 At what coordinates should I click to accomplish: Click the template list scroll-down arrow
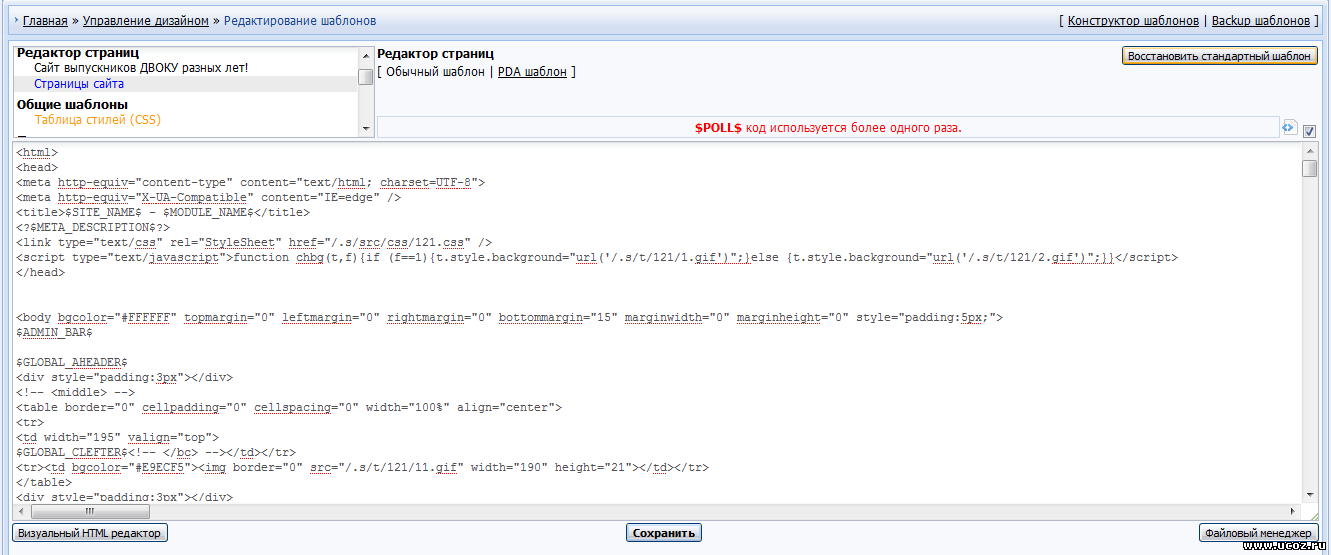pyautogui.click(x=366, y=128)
